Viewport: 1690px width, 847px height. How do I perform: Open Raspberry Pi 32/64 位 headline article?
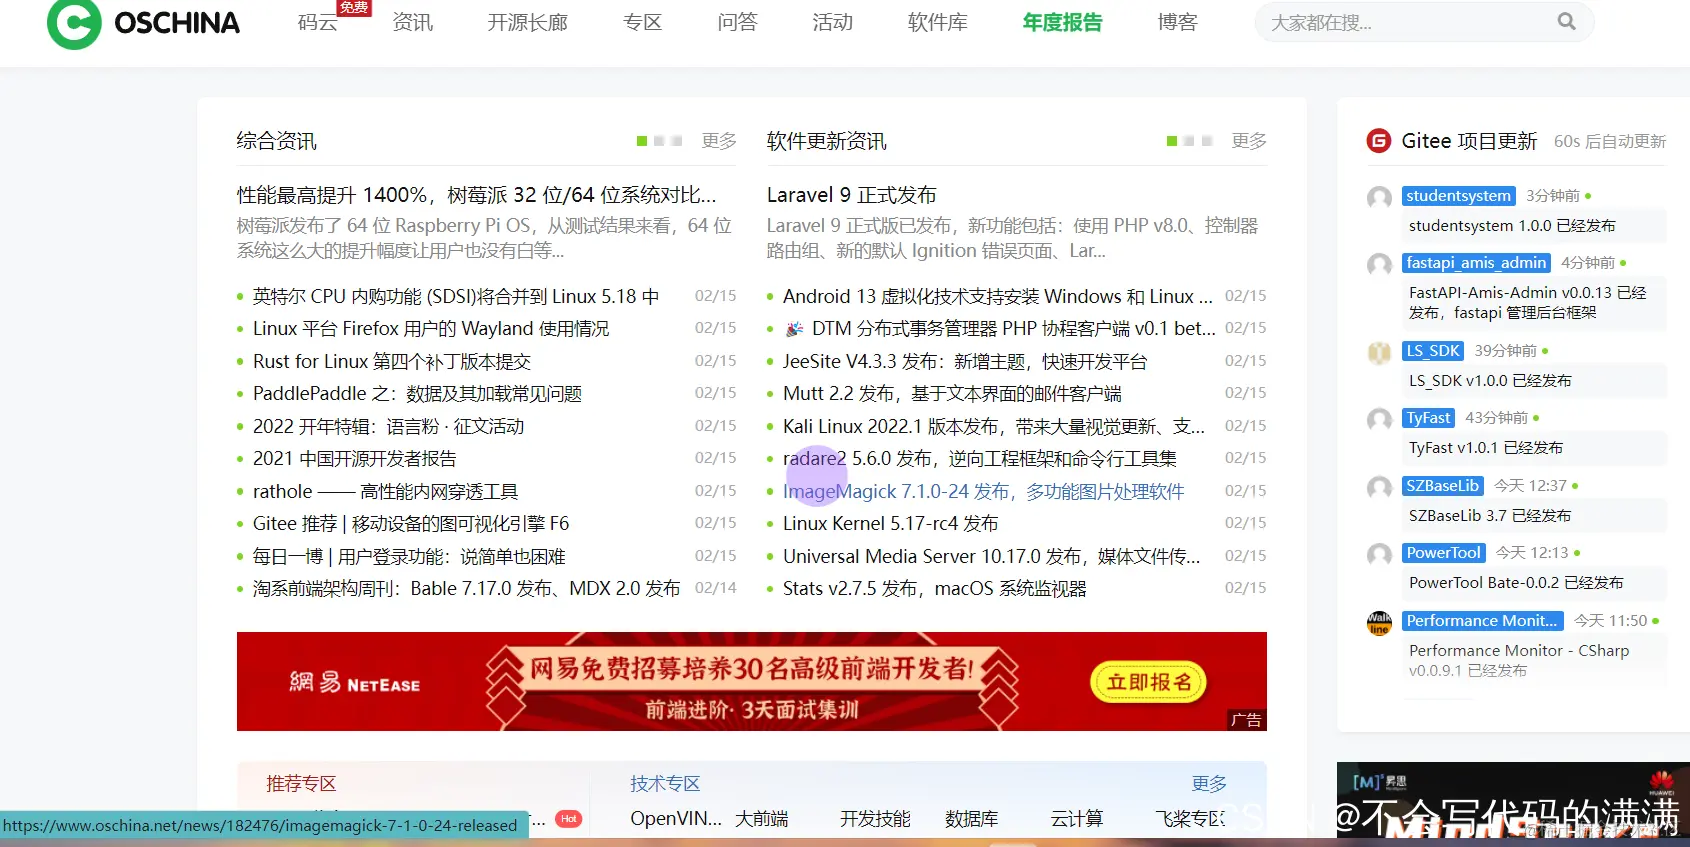pyautogui.click(x=476, y=195)
